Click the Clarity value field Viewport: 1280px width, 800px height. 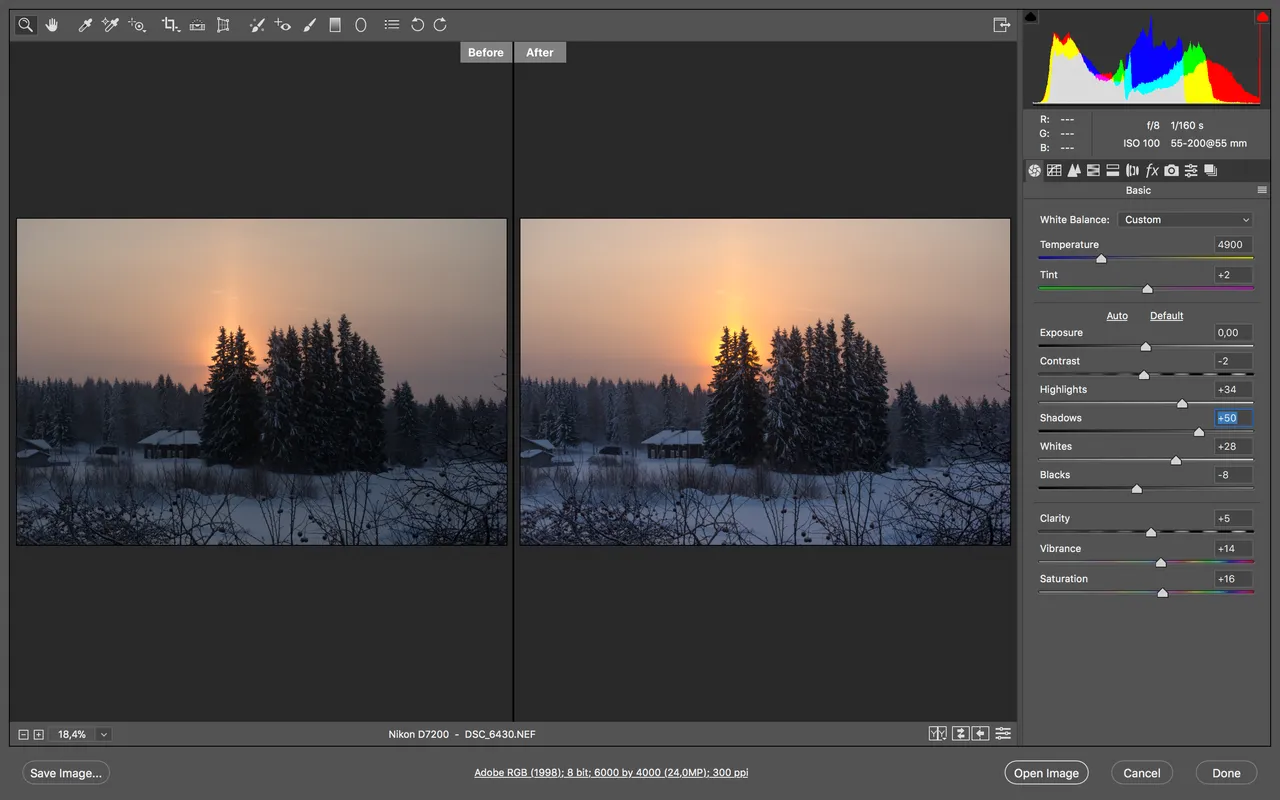1234,519
